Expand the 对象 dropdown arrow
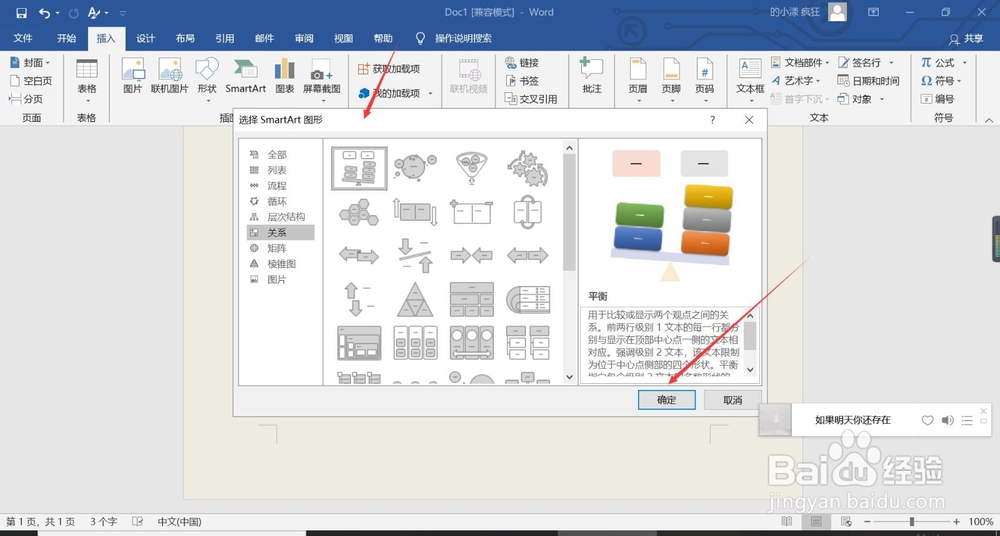 click(x=883, y=99)
